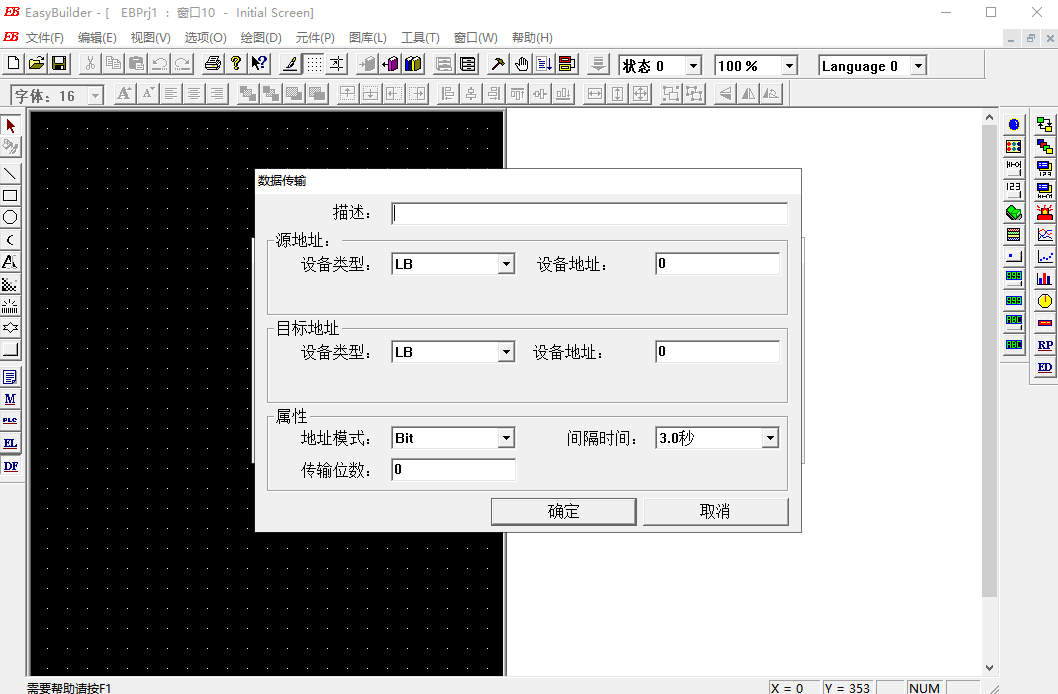
Task: Click the 传输位数 input field
Action: pos(453,469)
